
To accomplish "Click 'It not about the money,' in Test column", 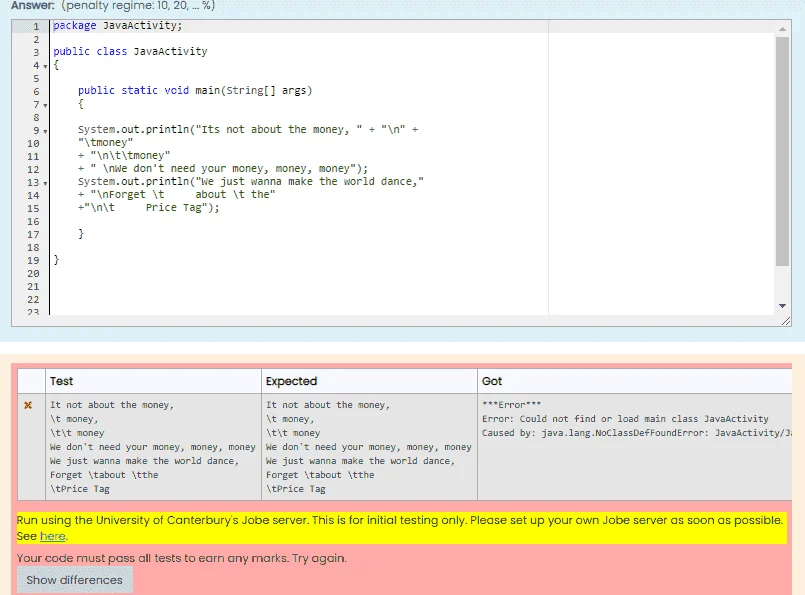I will pyautogui.click(x=112, y=405).
